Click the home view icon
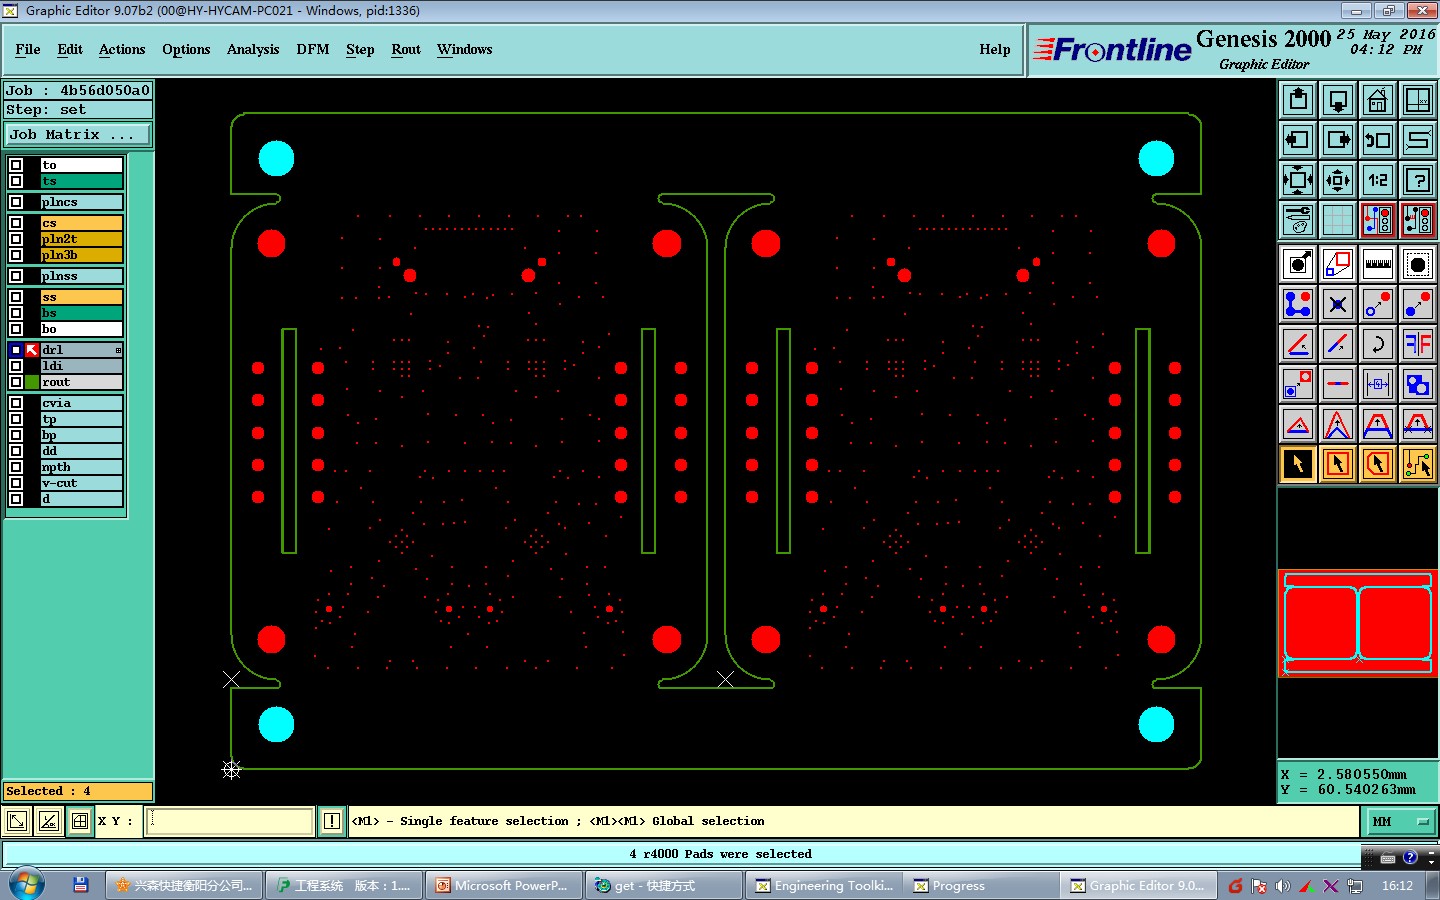 [x=1378, y=100]
